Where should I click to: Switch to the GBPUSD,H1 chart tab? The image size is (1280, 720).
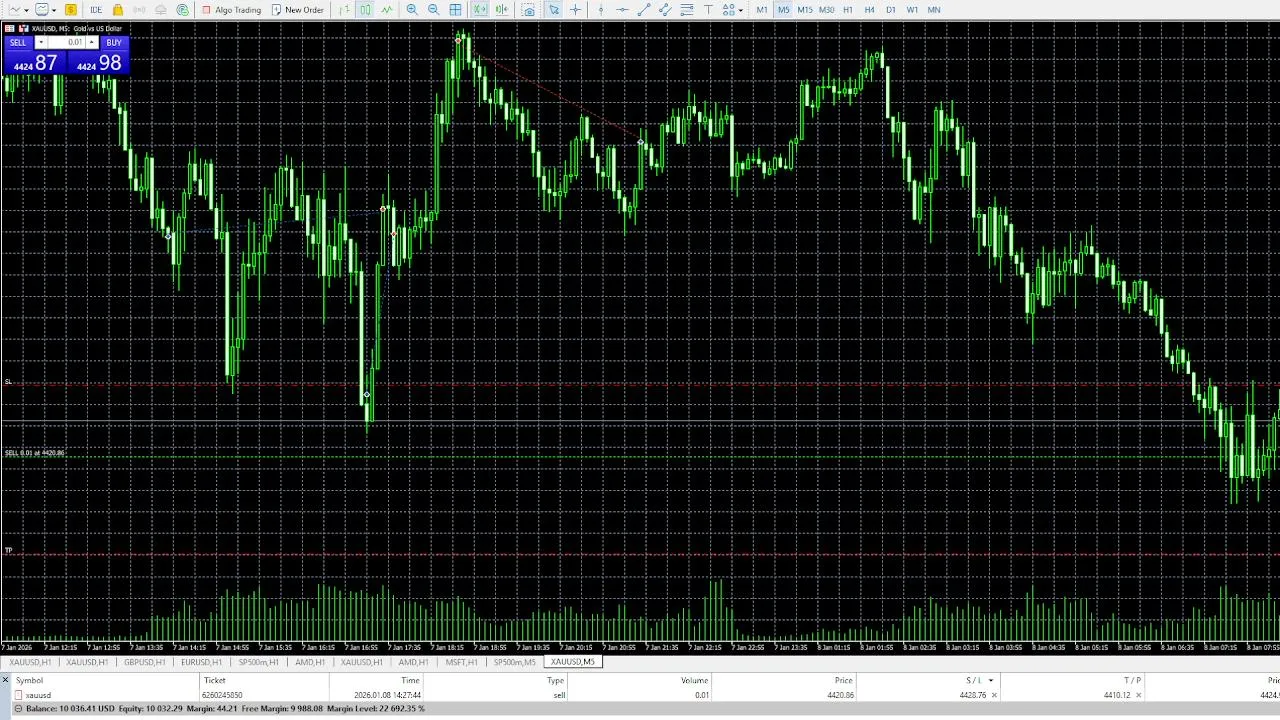[145, 662]
